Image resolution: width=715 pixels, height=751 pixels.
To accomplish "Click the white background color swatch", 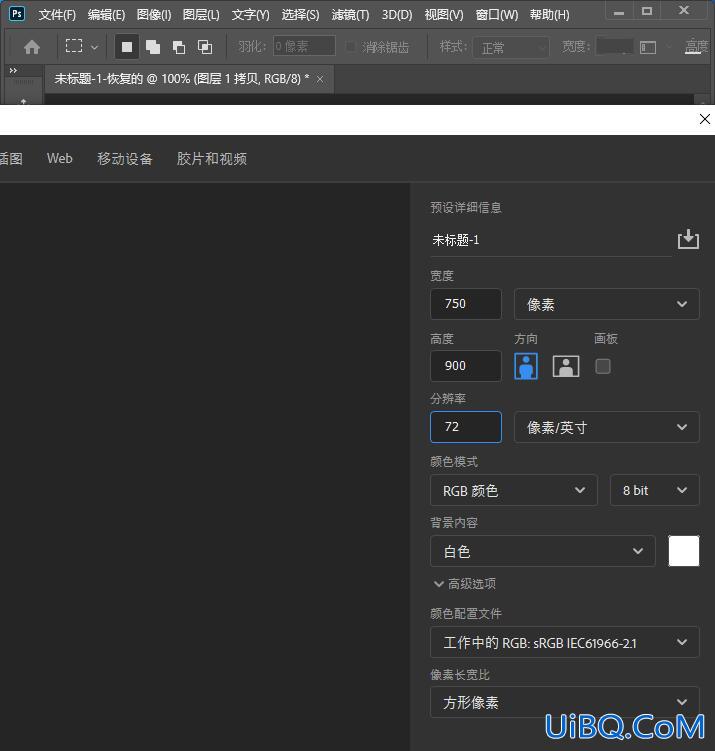I will 683,551.
